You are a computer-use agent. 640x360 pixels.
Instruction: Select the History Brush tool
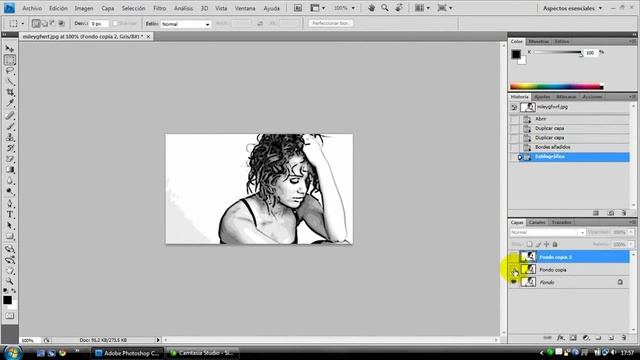tap(9, 148)
